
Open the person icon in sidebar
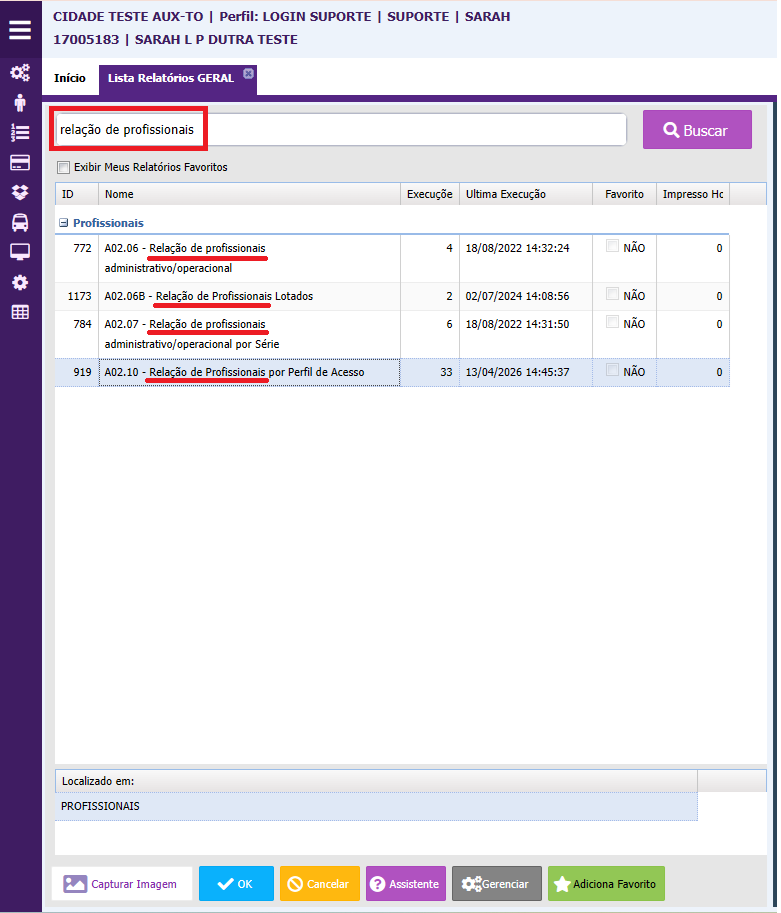pos(20,103)
